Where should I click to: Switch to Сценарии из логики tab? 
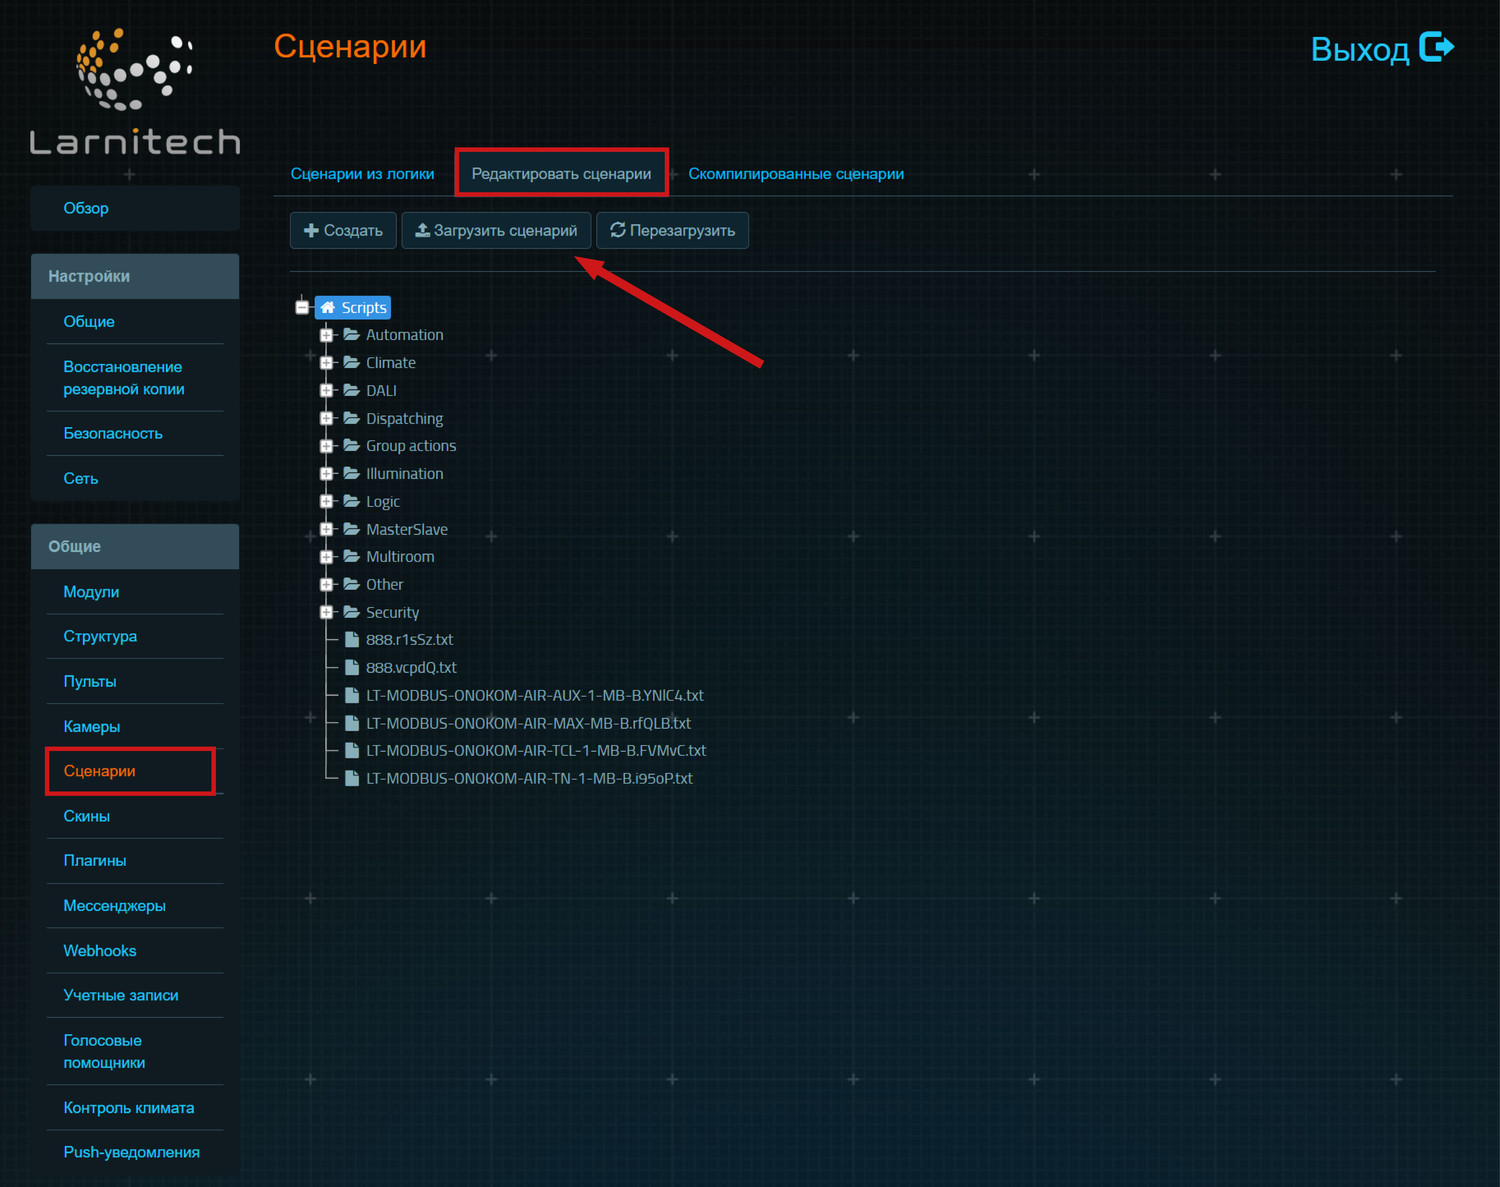[362, 174]
